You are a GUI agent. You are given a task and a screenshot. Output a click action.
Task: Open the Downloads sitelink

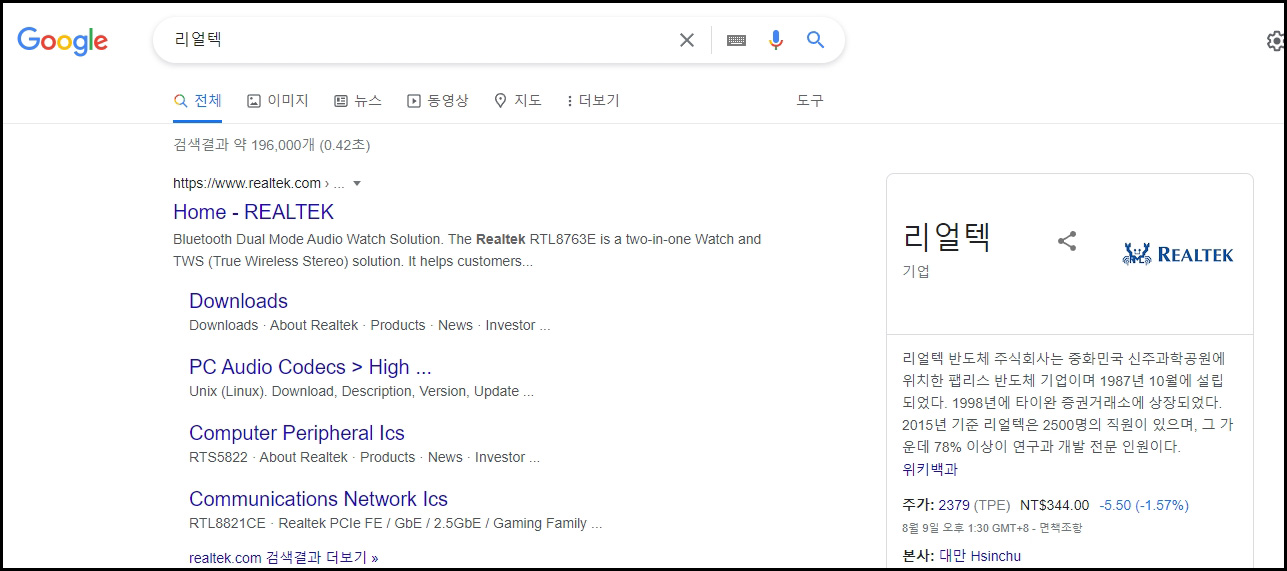pos(238,301)
